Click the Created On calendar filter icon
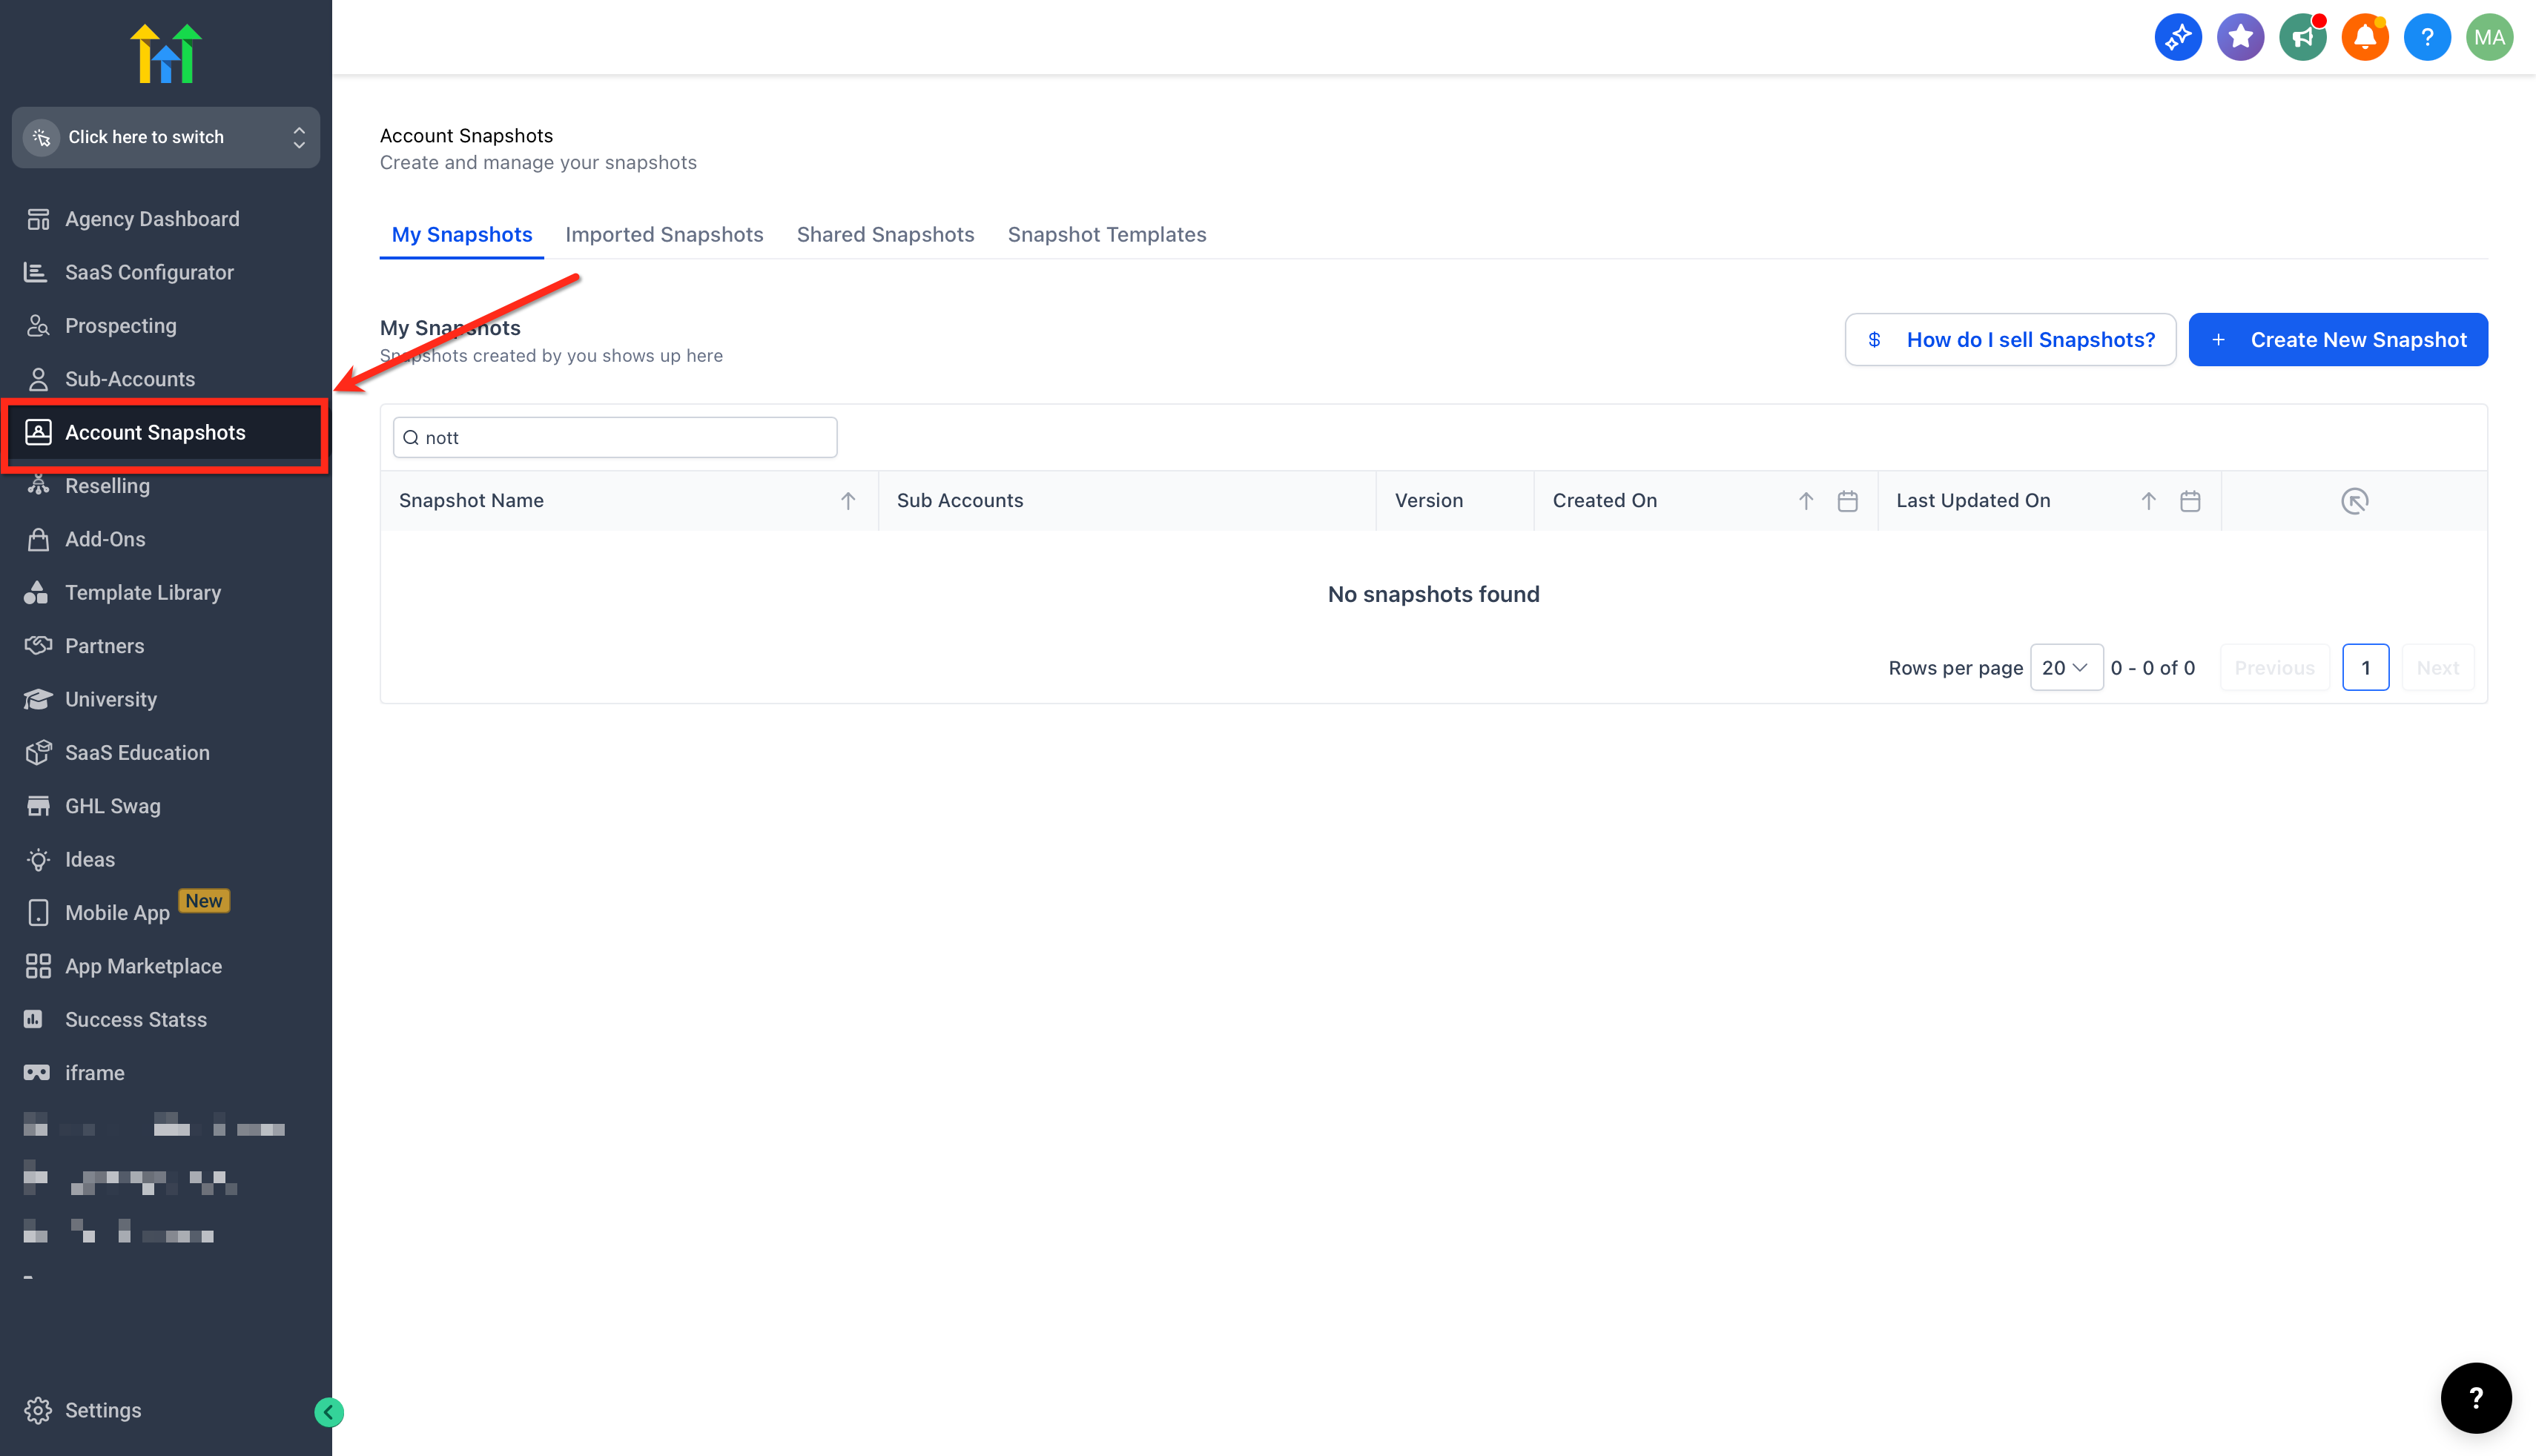 [x=1847, y=501]
